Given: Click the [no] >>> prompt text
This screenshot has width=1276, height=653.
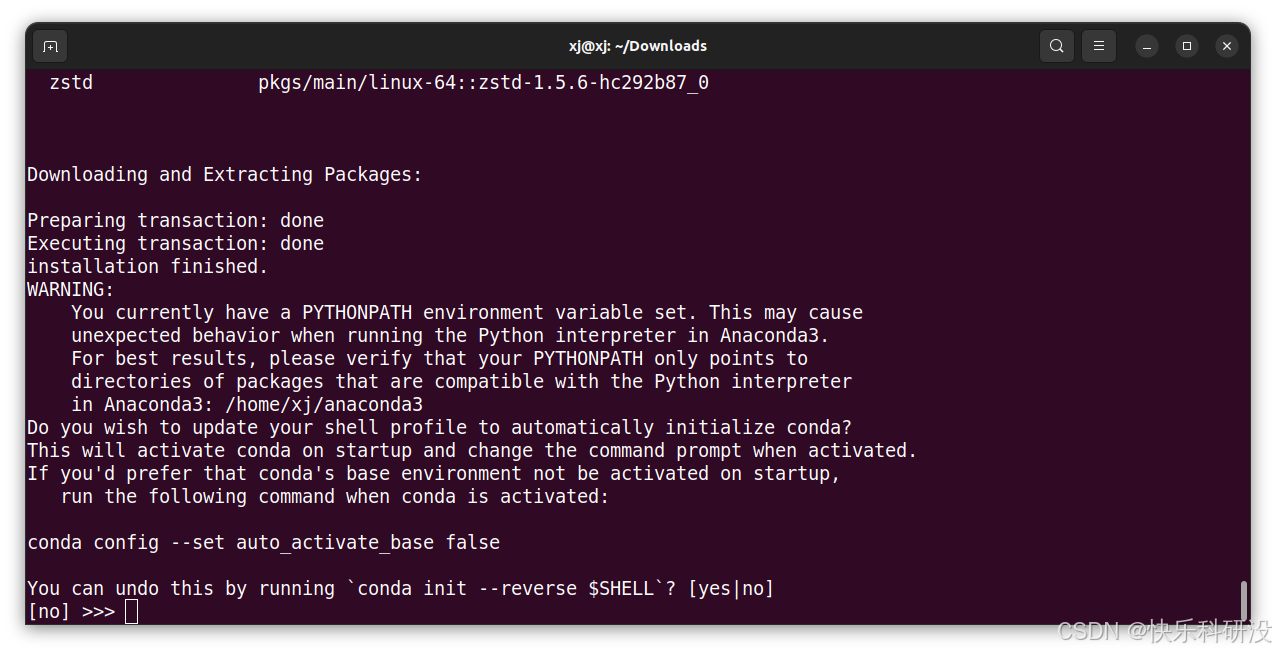Looking at the screenshot, I should (71, 612).
